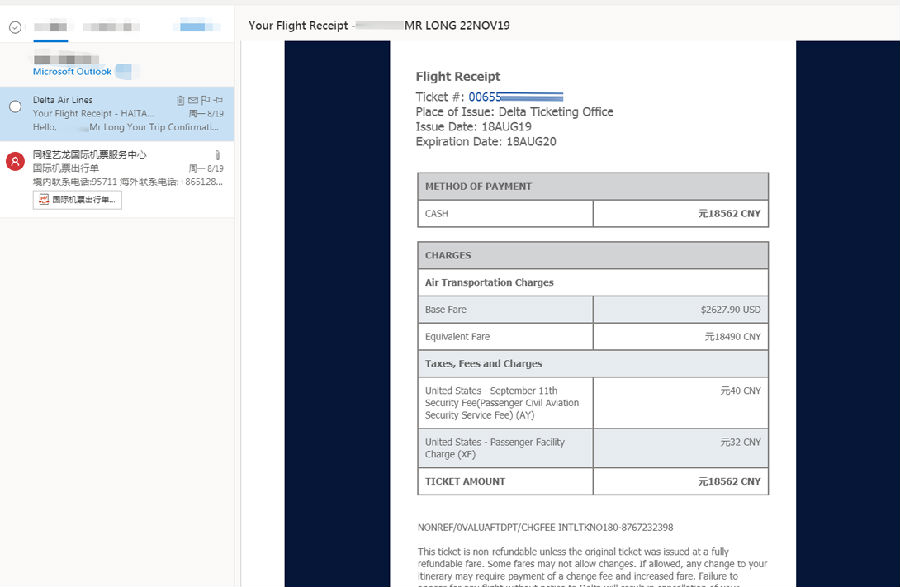Click red avatar of 同程艺龙 sender
Image resolution: width=900 pixels, height=587 pixels.
click(x=15, y=161)
